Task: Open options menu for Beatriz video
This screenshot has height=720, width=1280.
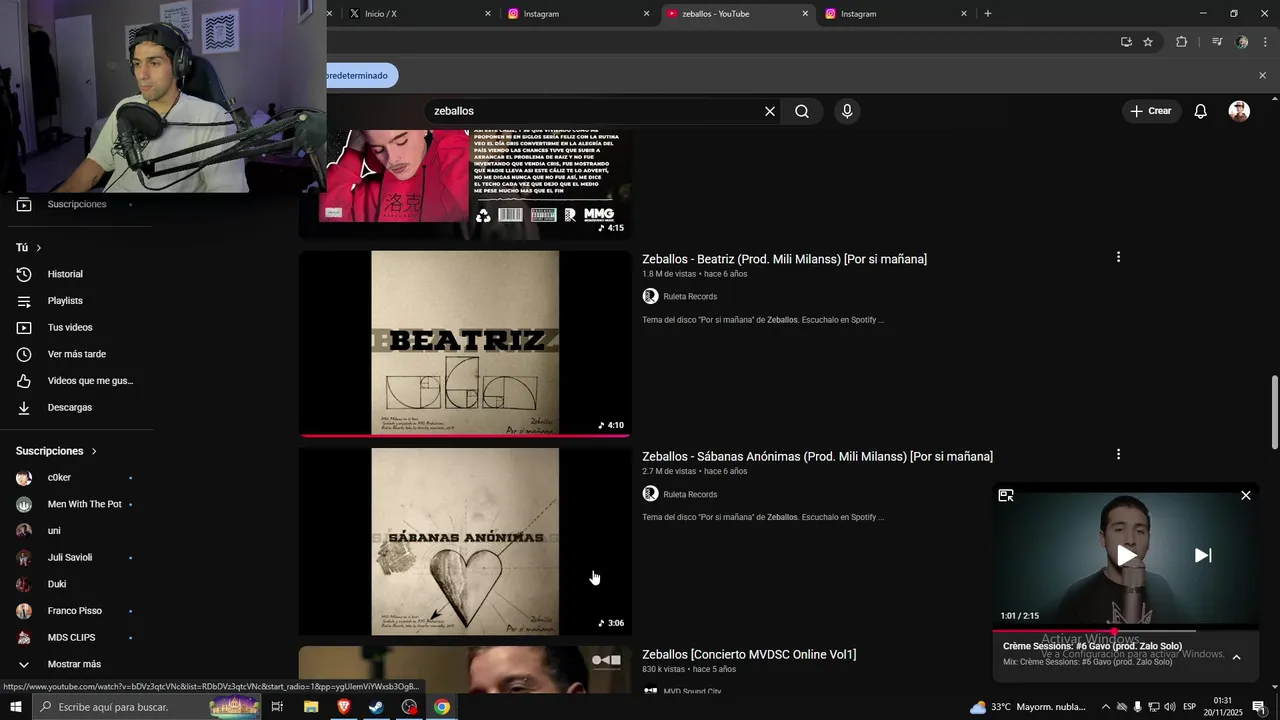Action: click(1118, 257)
